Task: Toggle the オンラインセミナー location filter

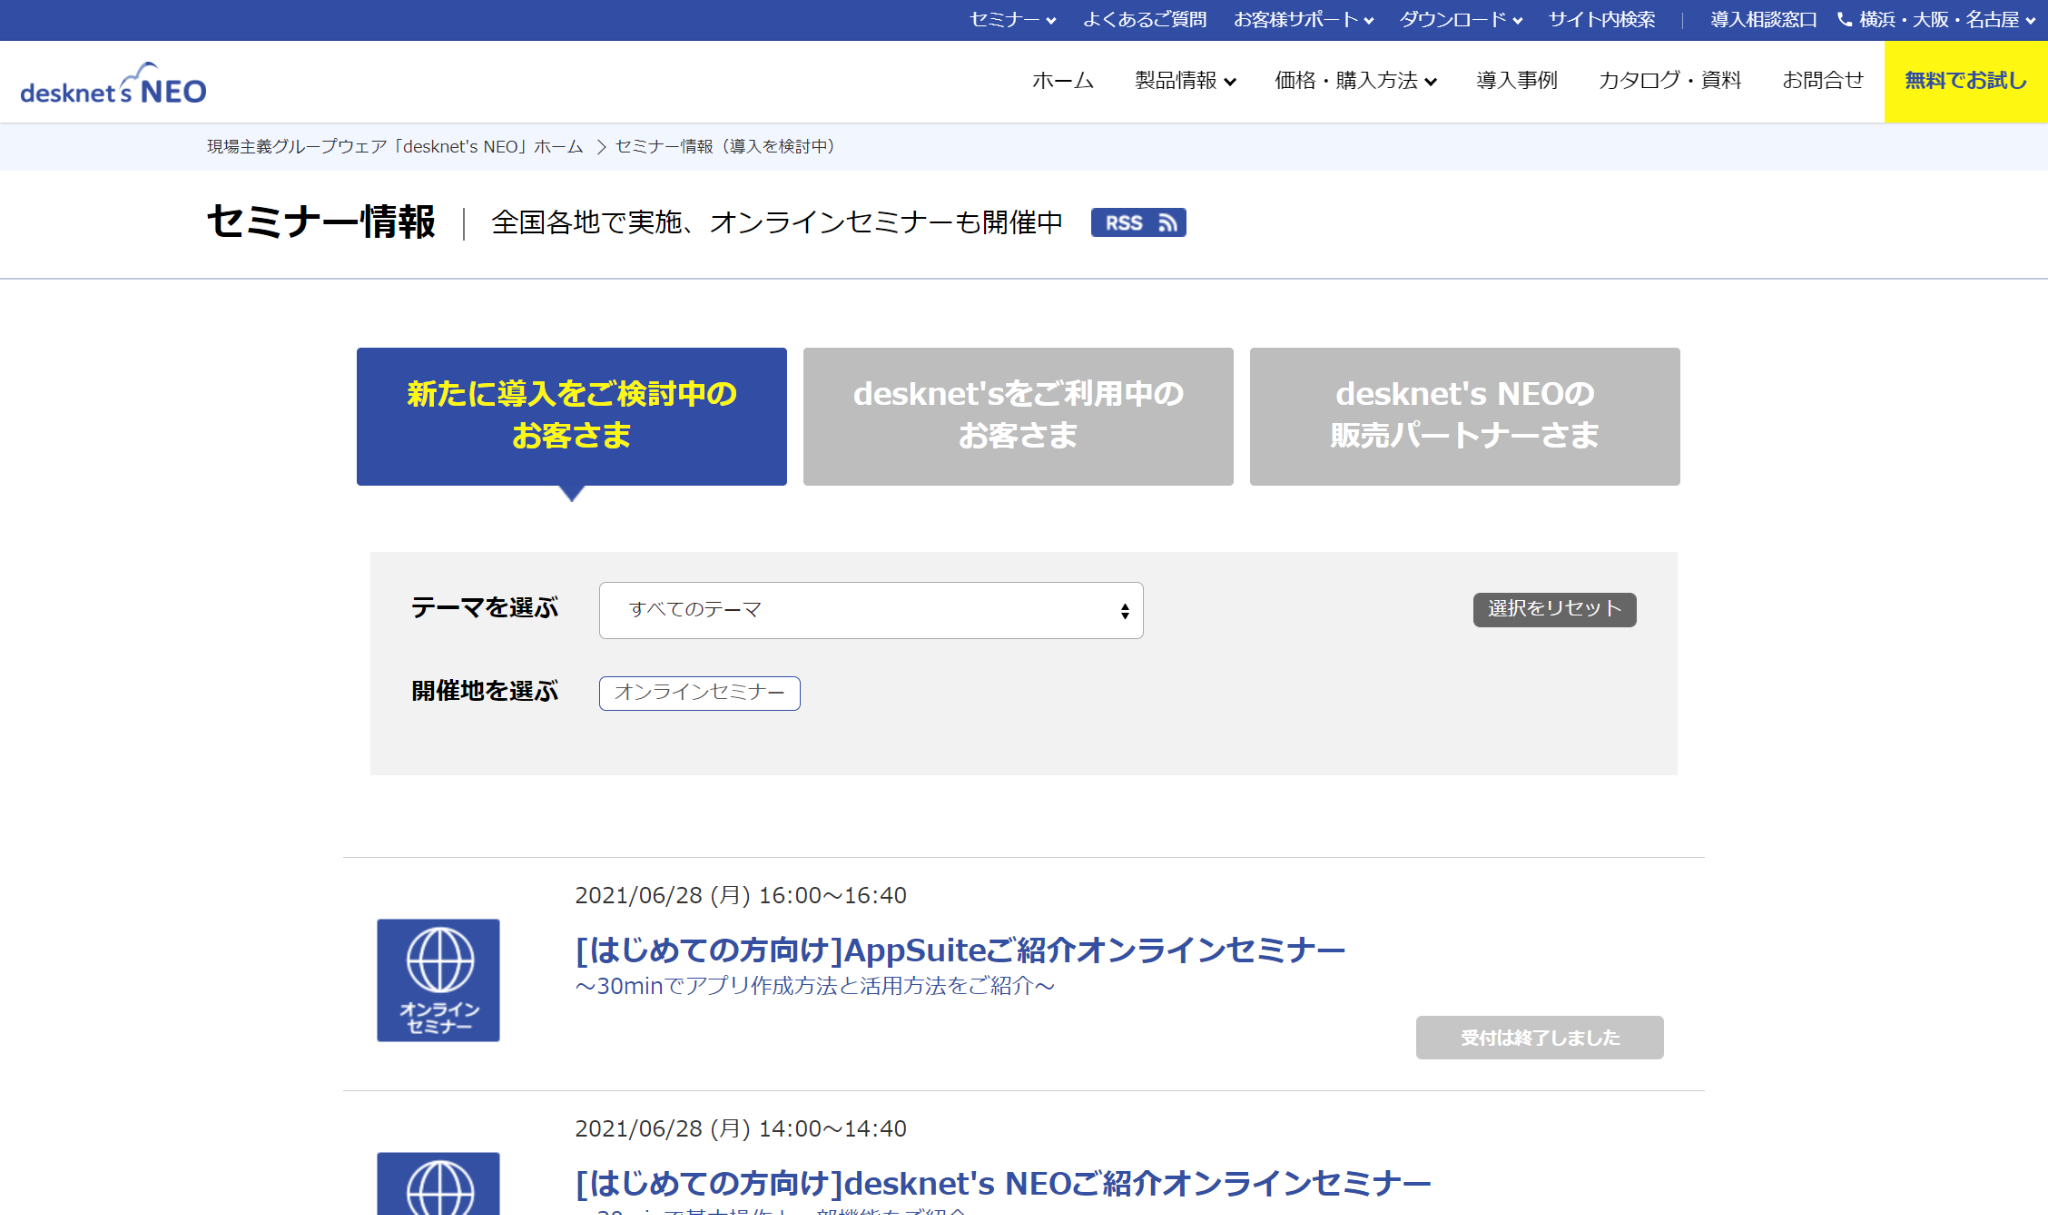Action: coord(699,692)
